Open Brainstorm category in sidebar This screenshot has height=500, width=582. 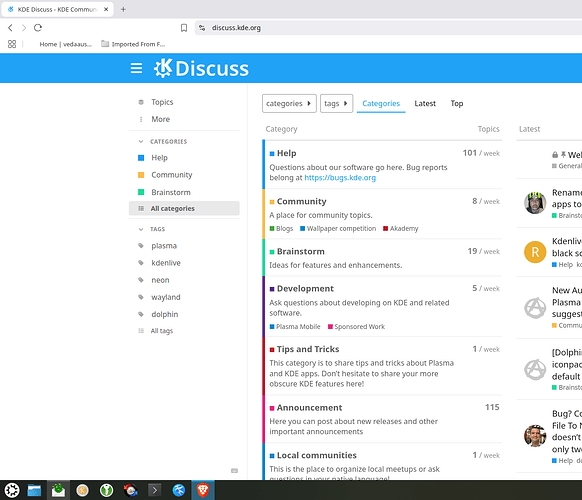[171, 192]
